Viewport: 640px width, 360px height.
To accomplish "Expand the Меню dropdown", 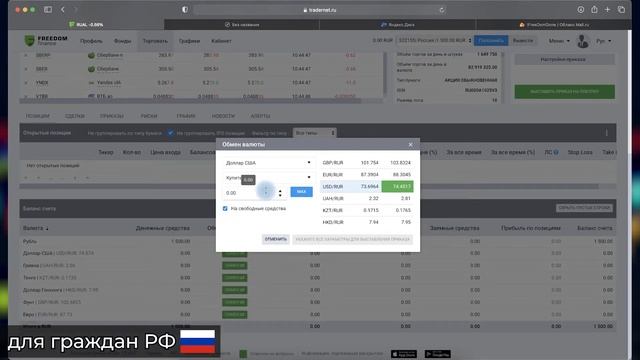I will tap(559, 41).
